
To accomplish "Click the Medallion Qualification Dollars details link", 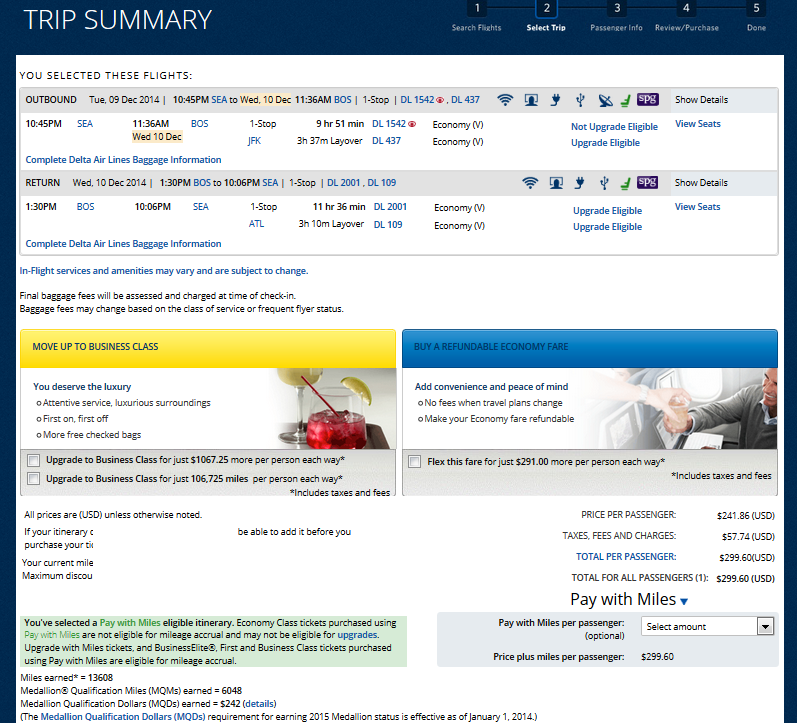I will point(260,704).
